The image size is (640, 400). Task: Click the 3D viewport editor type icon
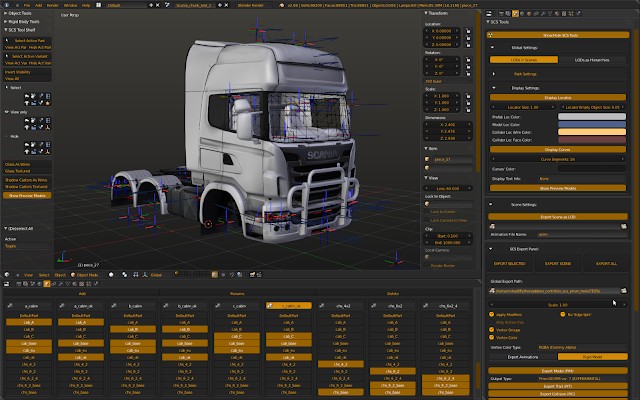(7, 275)
